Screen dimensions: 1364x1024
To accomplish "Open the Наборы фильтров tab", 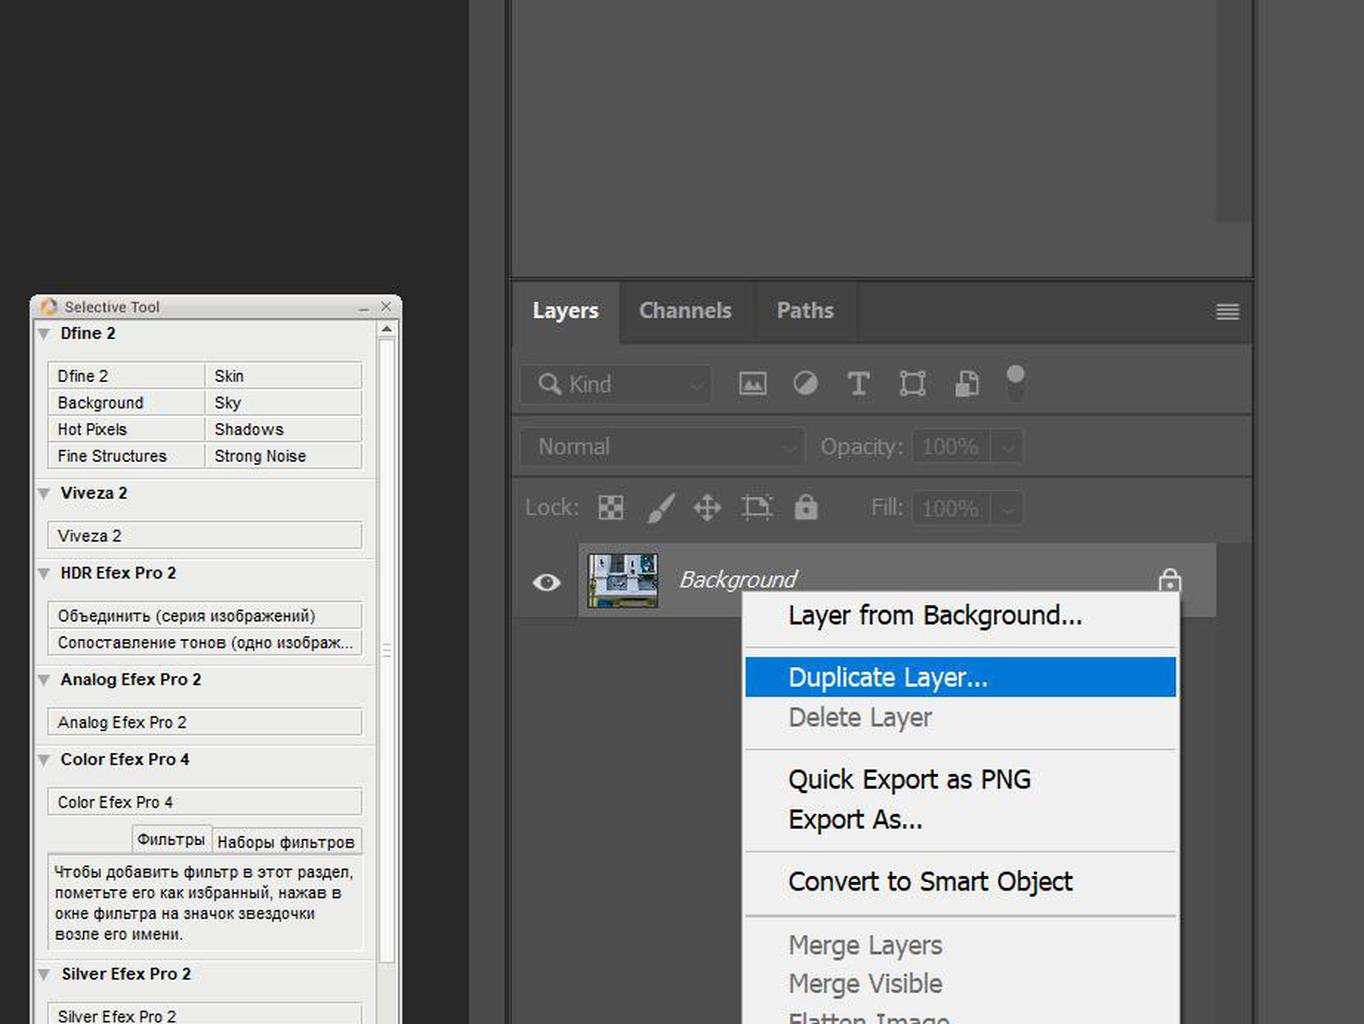I will click(x=286, y=842).
